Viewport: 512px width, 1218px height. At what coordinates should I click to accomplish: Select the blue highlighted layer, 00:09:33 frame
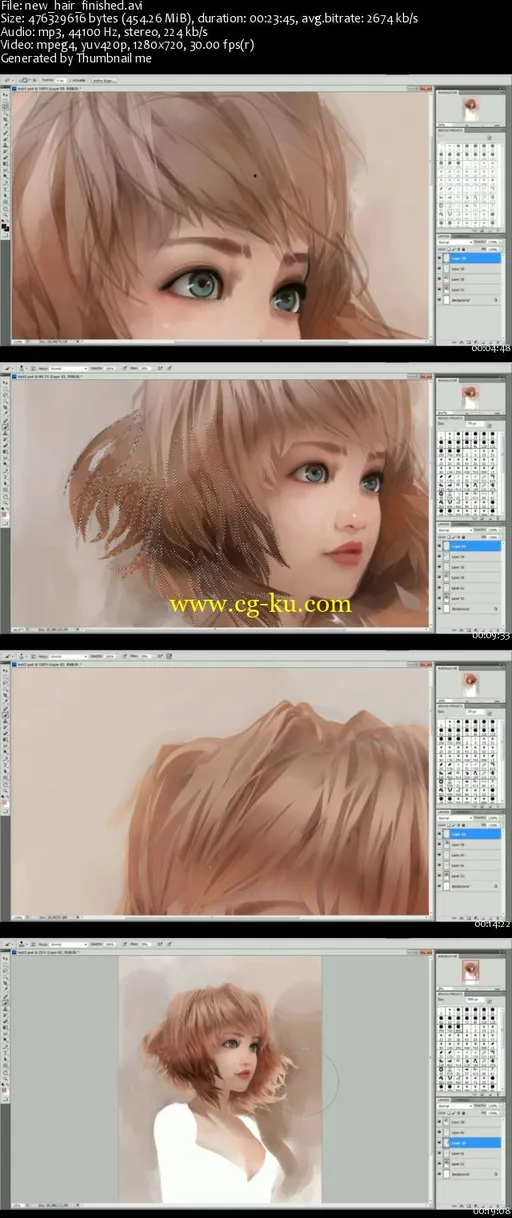(470, 546)
